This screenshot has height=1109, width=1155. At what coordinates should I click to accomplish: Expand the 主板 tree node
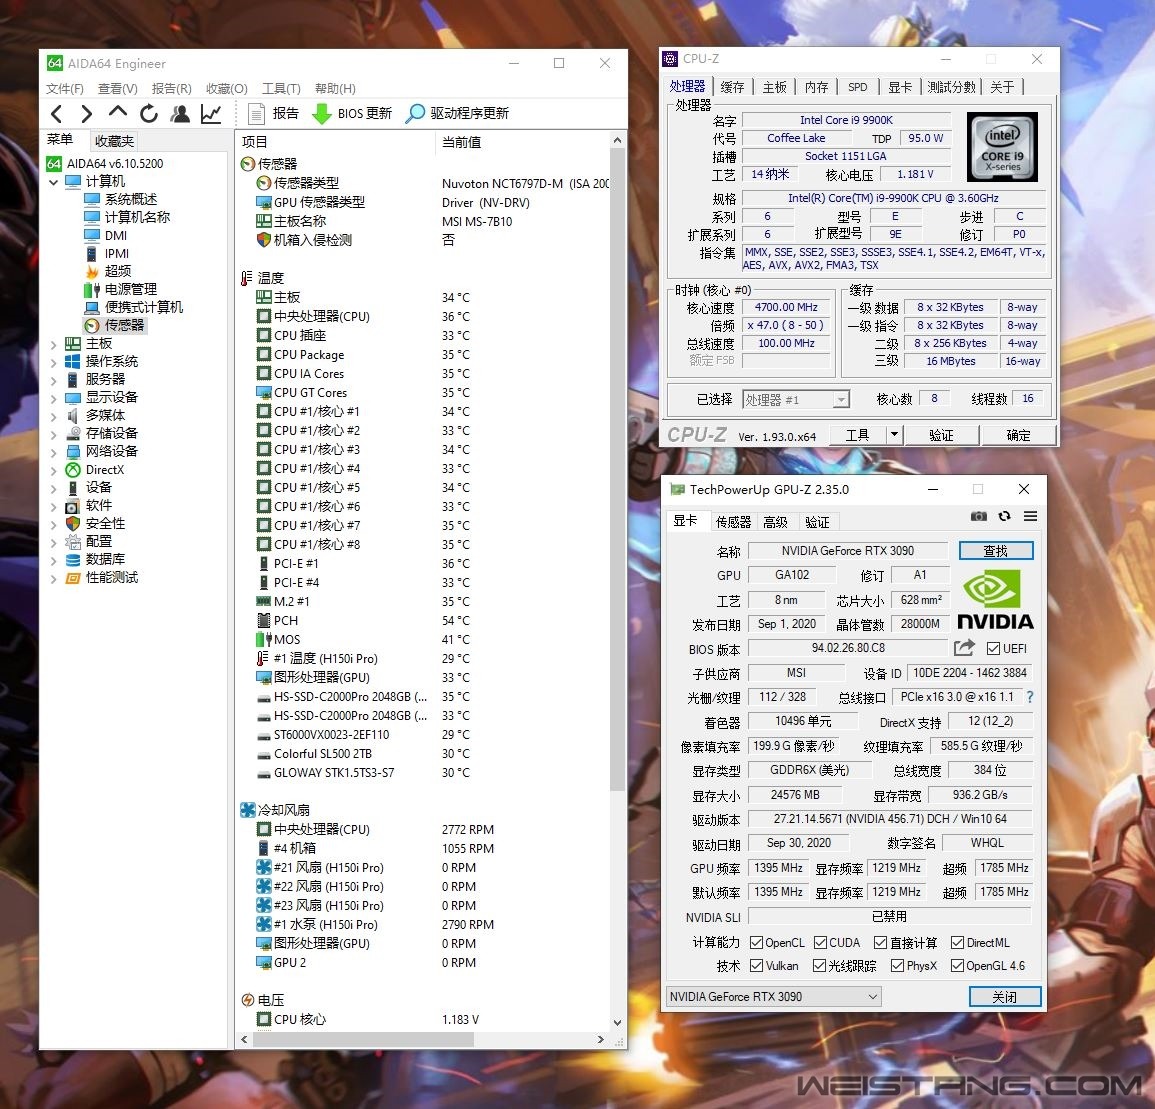54,344
